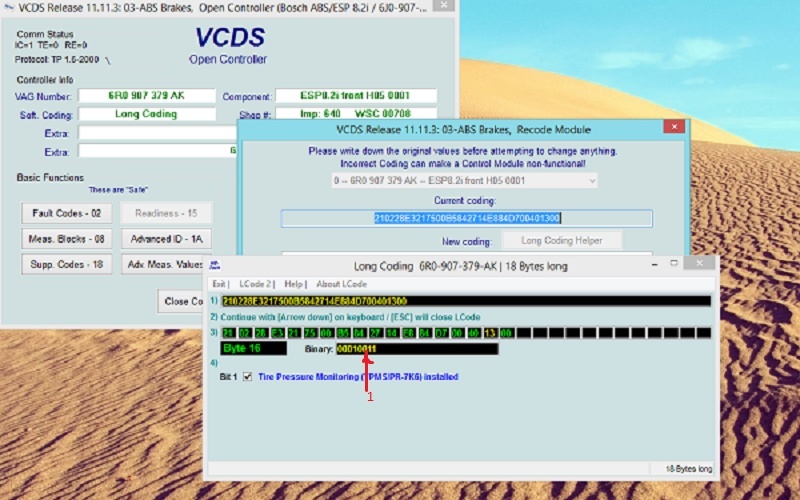Click the Byte 16 indicator box

click(254, 348)
